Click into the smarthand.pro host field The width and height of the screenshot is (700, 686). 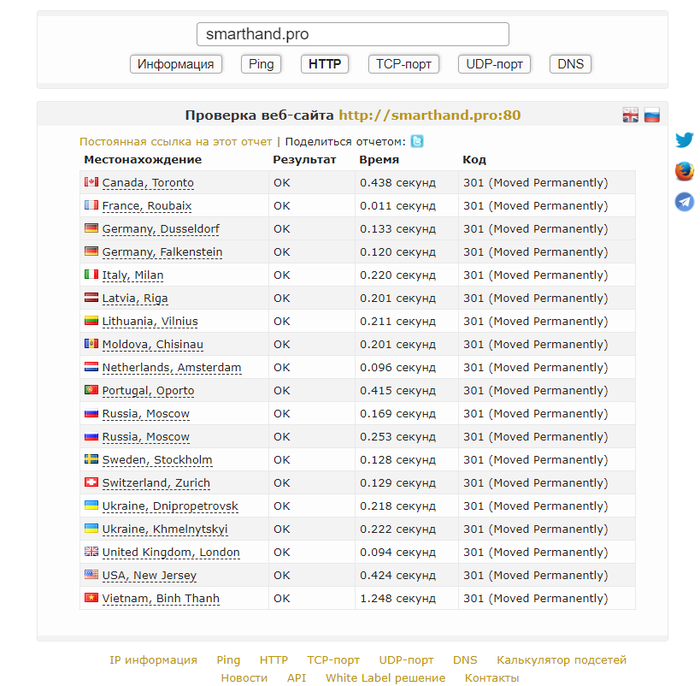point(353,34)
